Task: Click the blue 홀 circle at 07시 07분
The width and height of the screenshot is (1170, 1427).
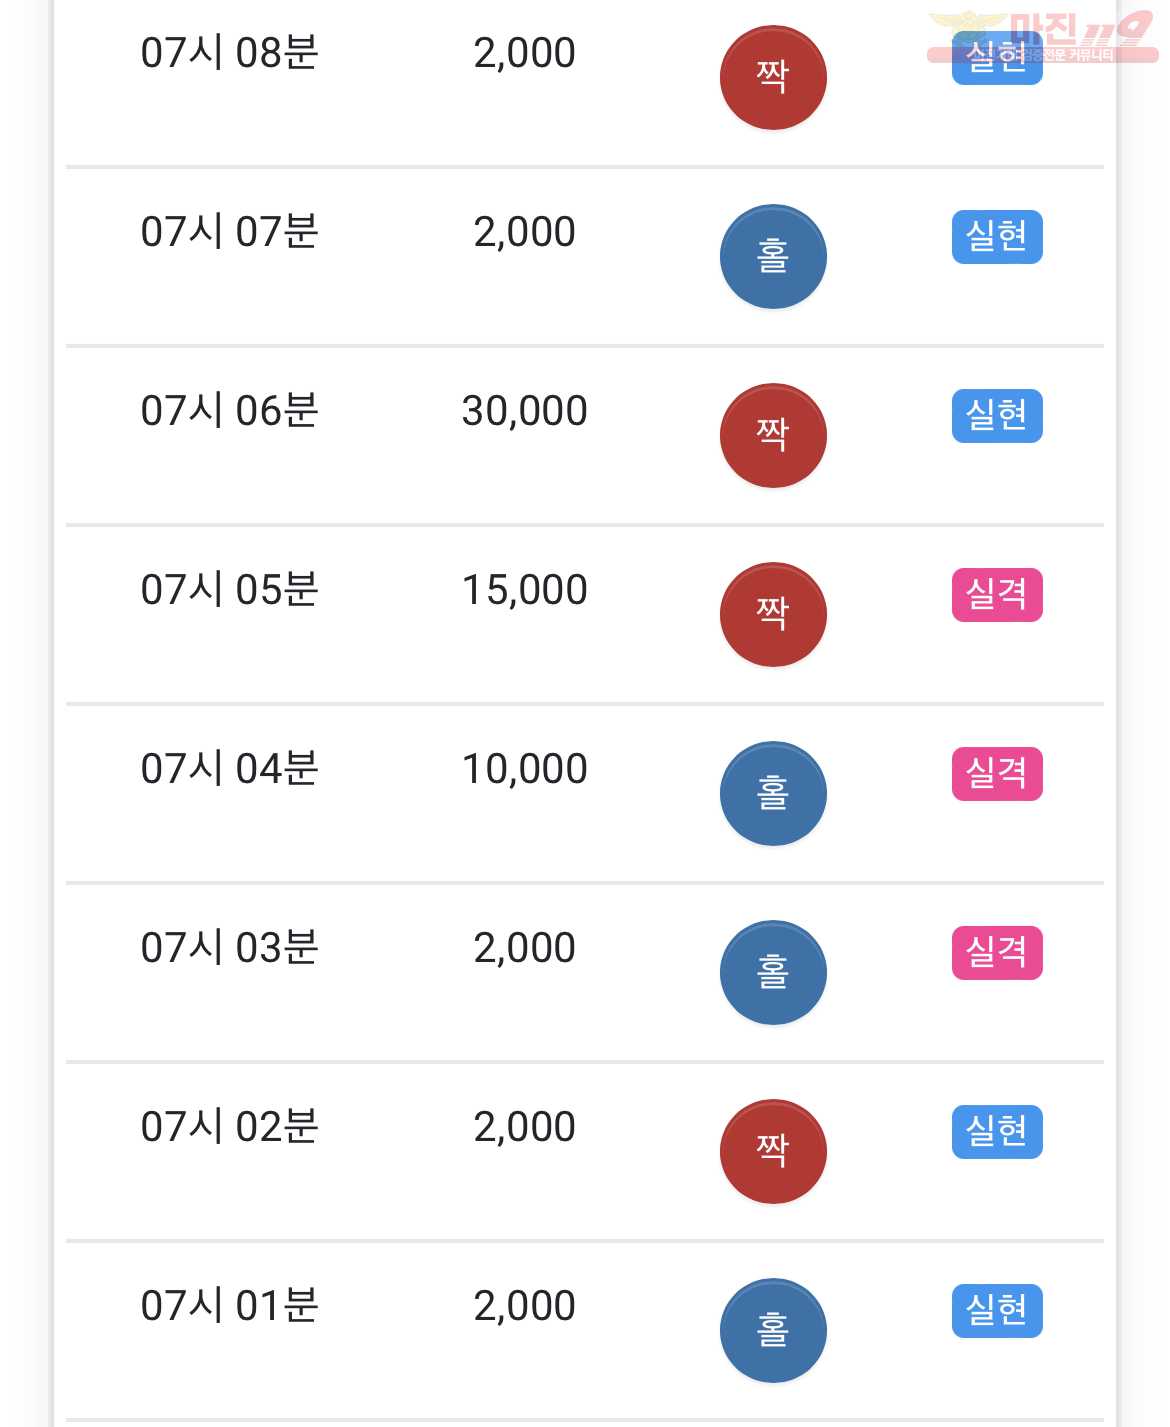Action: (x=773, y=257)
